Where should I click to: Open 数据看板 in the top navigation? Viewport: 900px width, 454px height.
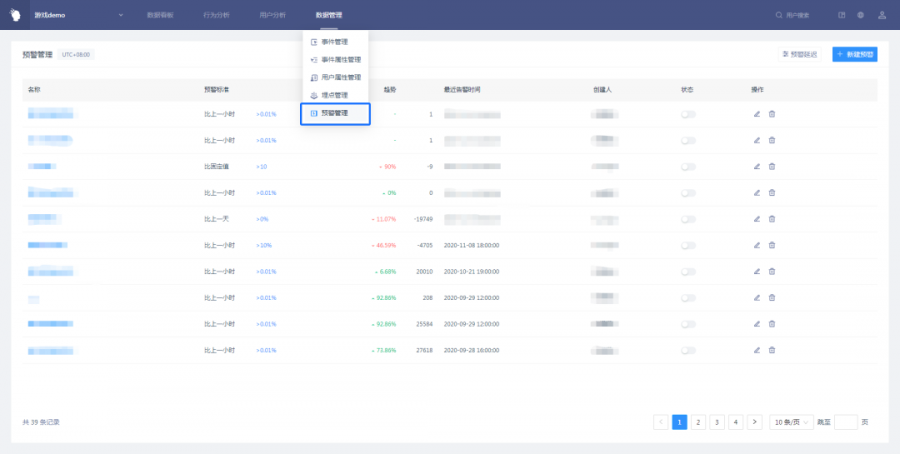click(160, 15)
